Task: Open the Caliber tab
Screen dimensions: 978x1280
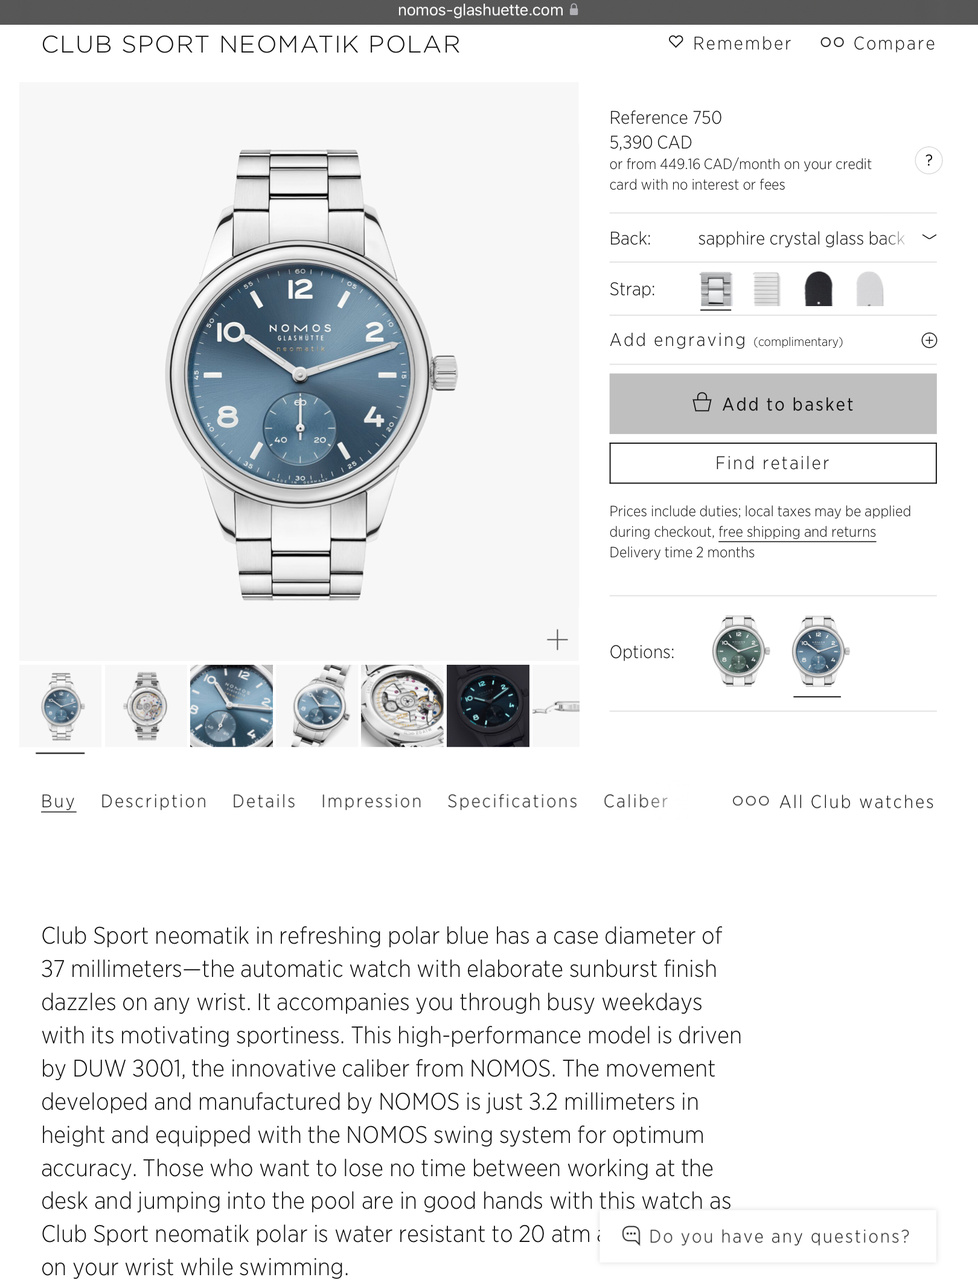Action: pyautogui.click(x=636, y=801)
